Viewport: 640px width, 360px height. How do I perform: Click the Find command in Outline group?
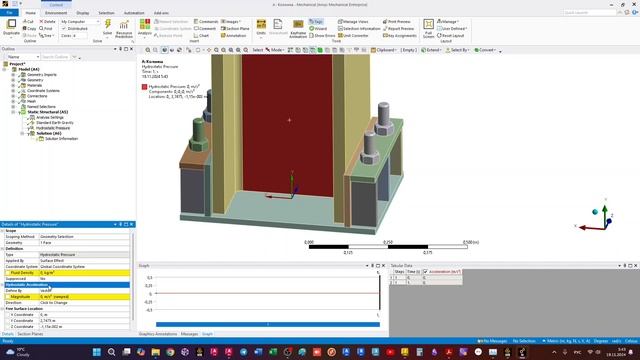[46, 29]
